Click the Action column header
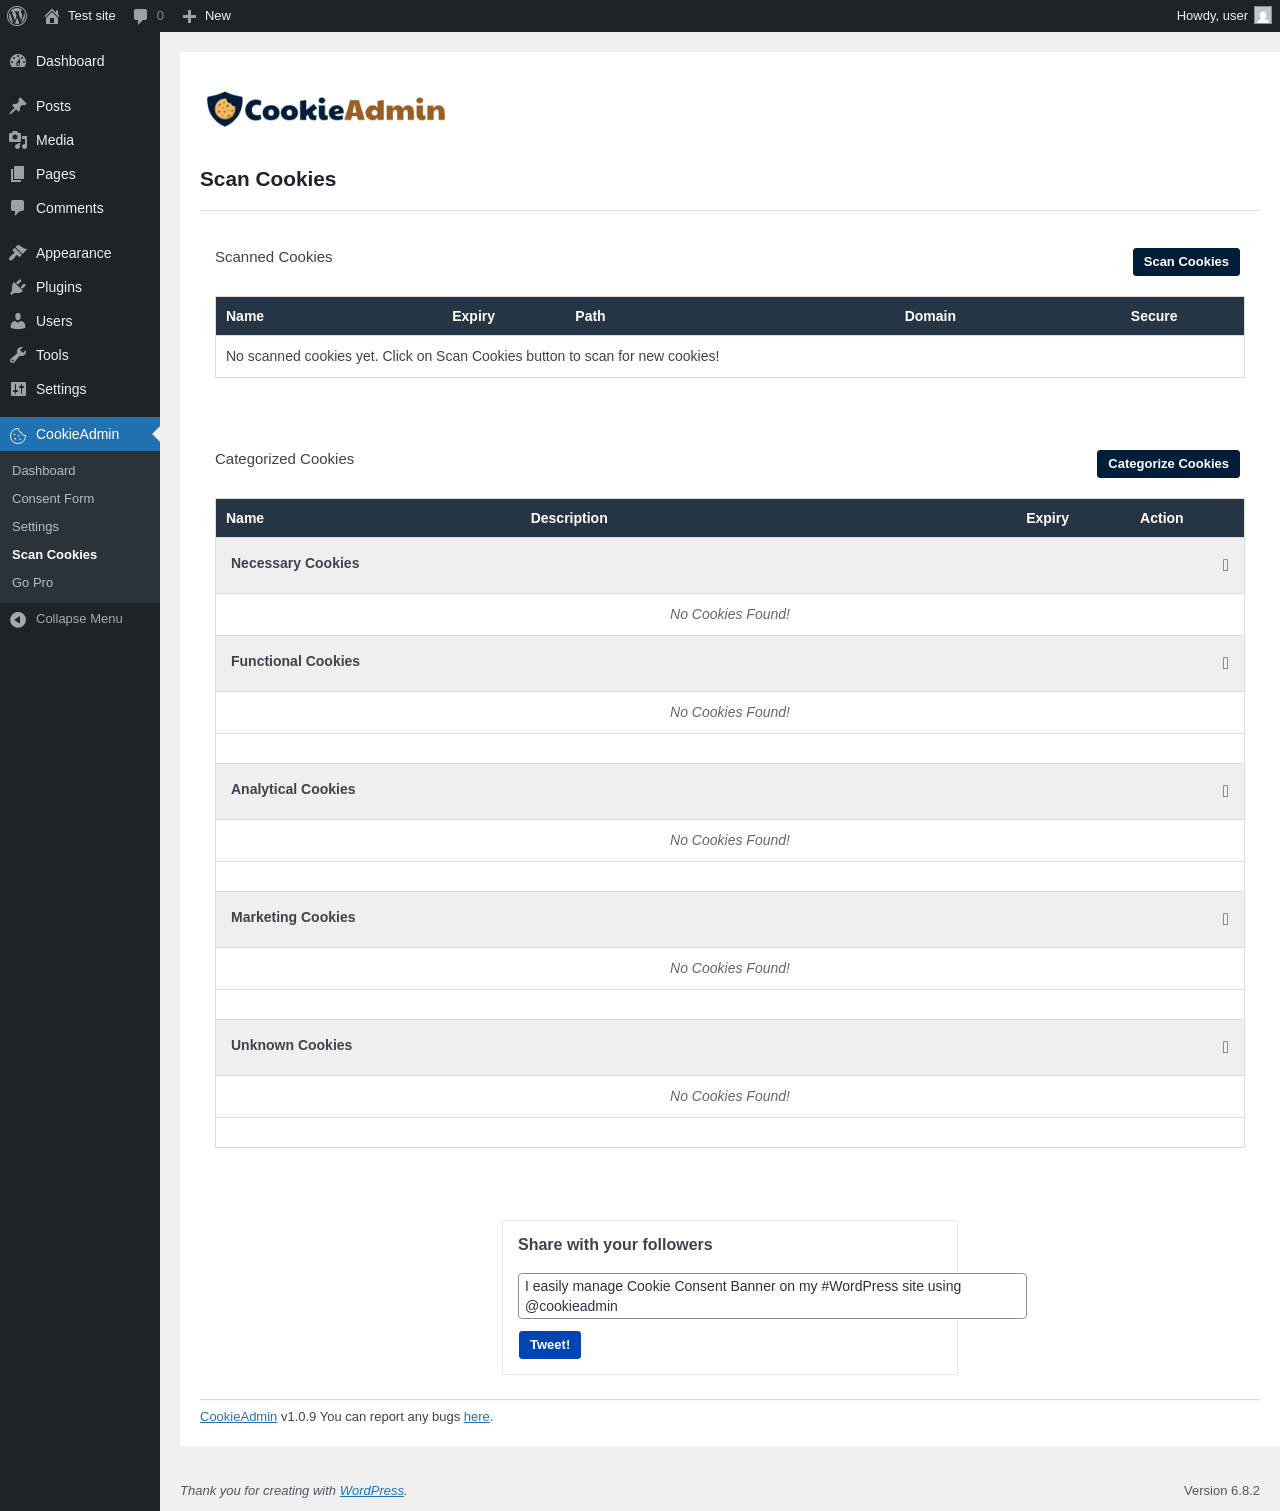The width and height of the screenshot is (1280, 1511). coord(1162,518)
